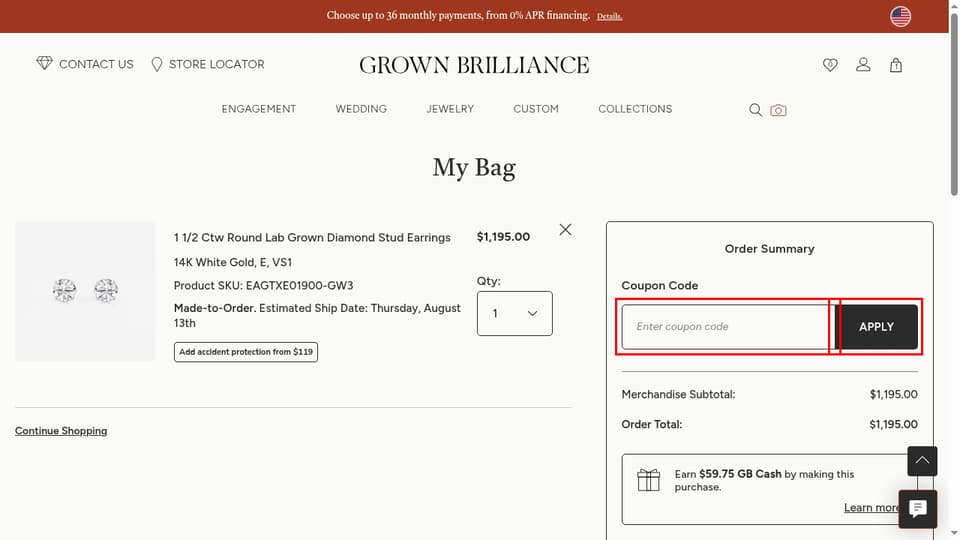Open the shopping bag icon
The width and height of the screenshot is (960, 540).
pos(896,65)
